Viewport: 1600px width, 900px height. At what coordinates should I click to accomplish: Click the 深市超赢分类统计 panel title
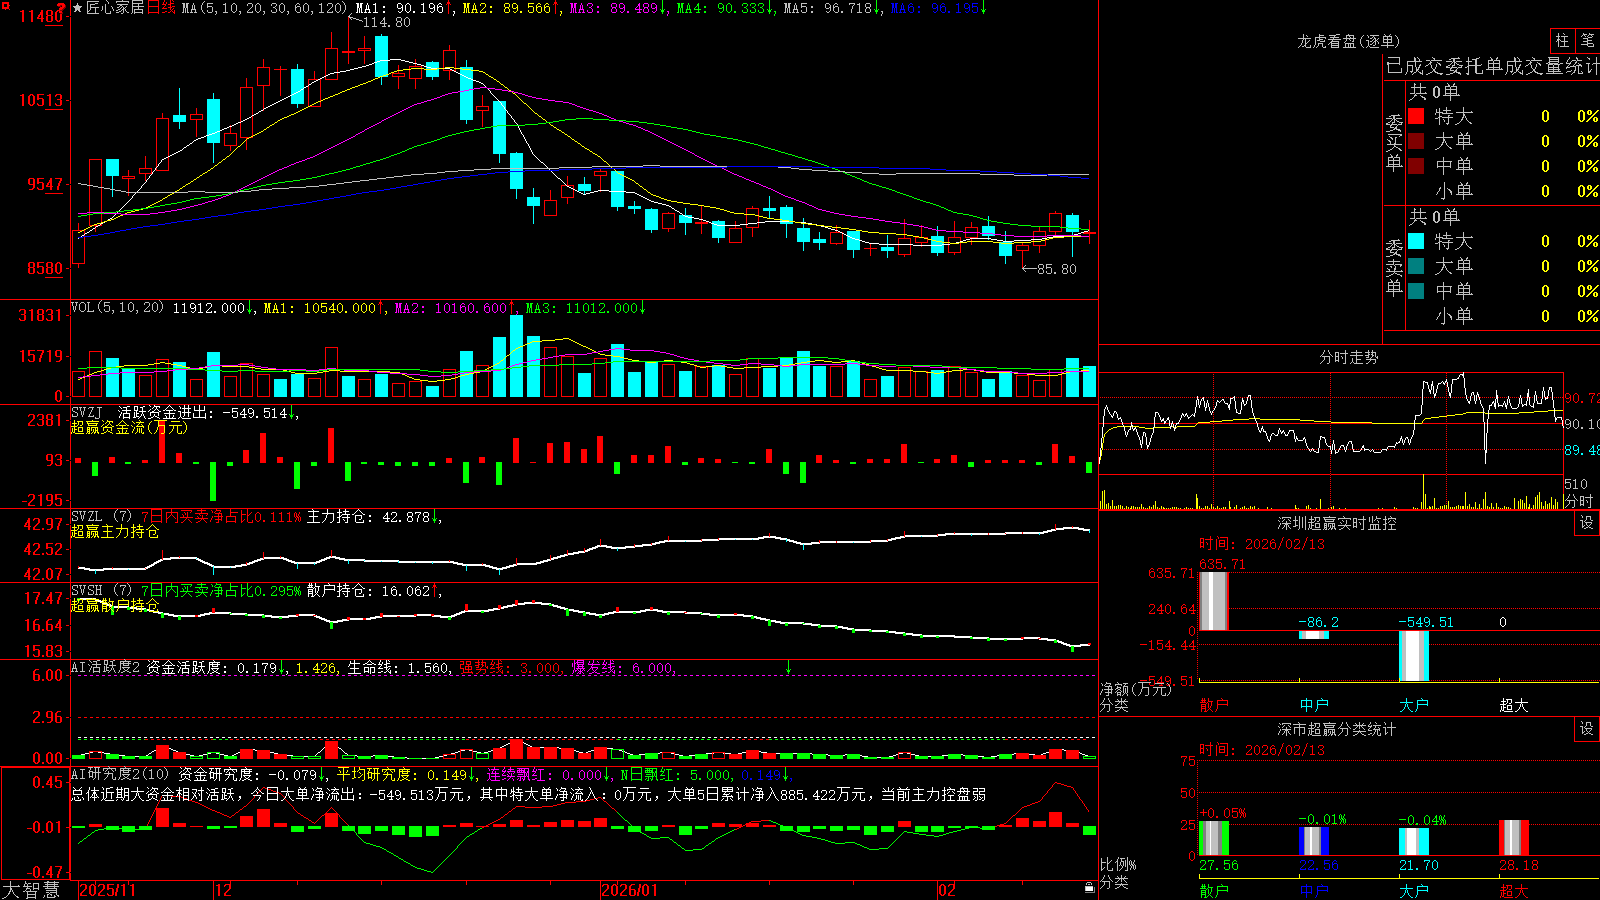(x=1337, y=729)
